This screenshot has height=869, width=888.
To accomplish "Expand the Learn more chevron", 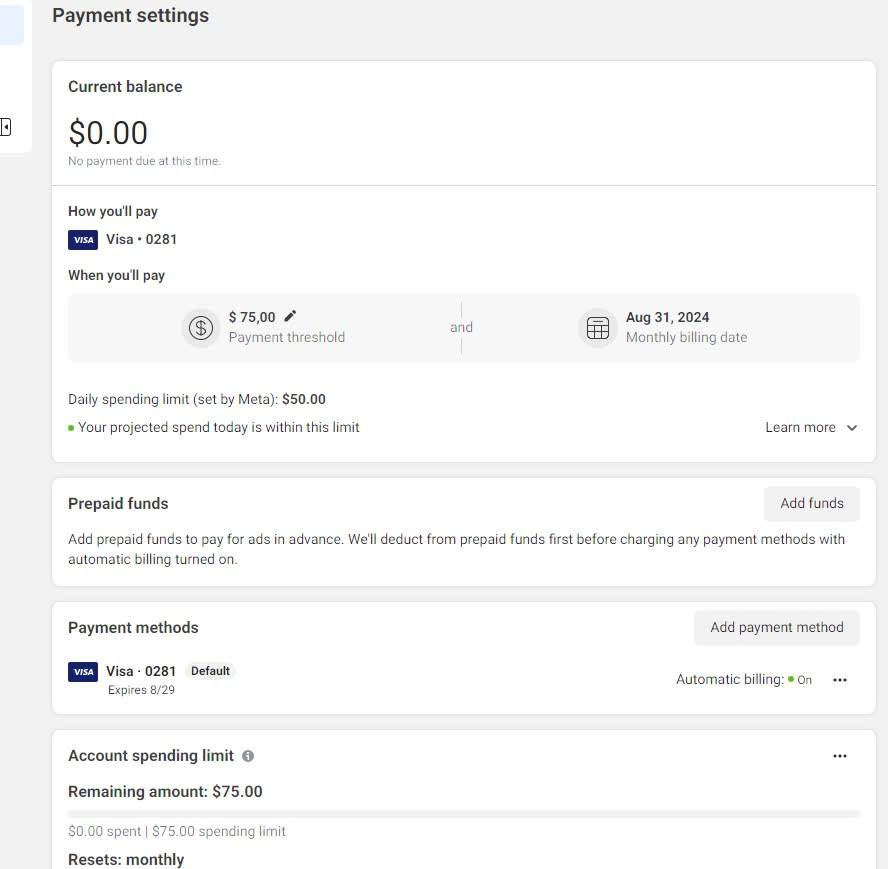I will pos(852,428).
